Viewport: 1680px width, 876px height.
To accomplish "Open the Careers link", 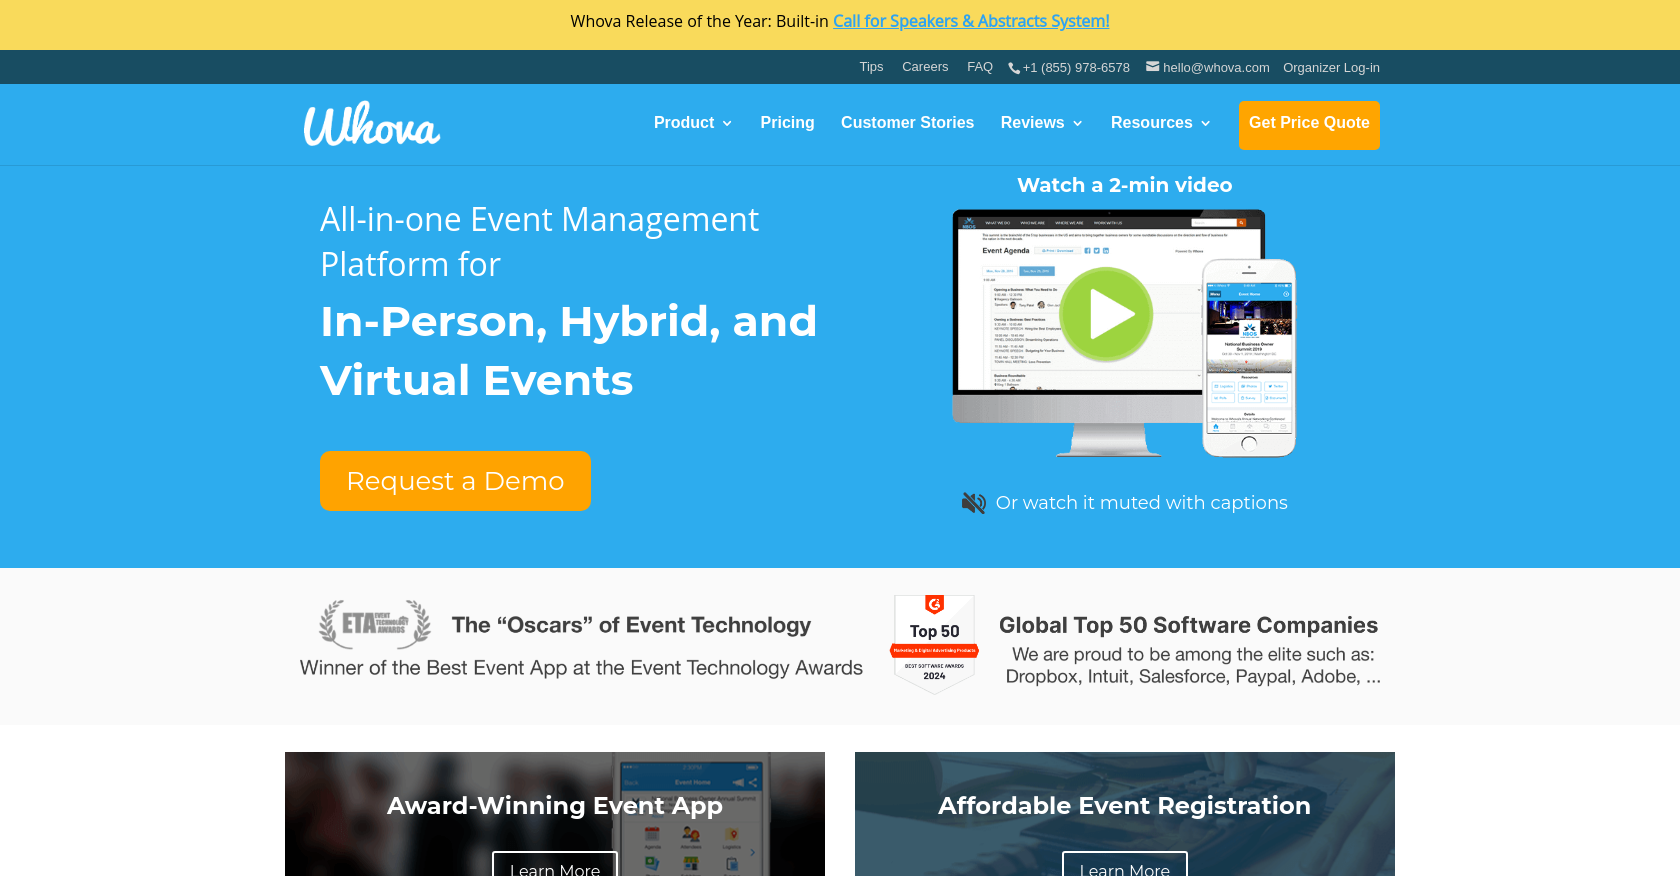I will click(925, 67).
